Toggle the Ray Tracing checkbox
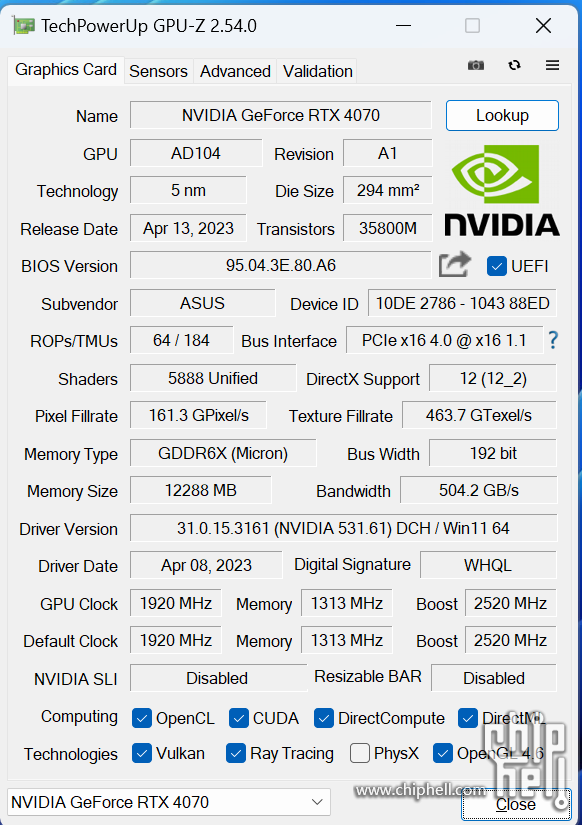 [236, 753]
